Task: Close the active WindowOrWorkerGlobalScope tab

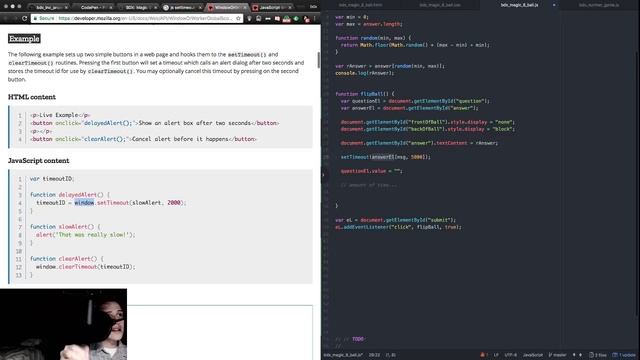Action: pyautogui.click(x=245, y=7)
